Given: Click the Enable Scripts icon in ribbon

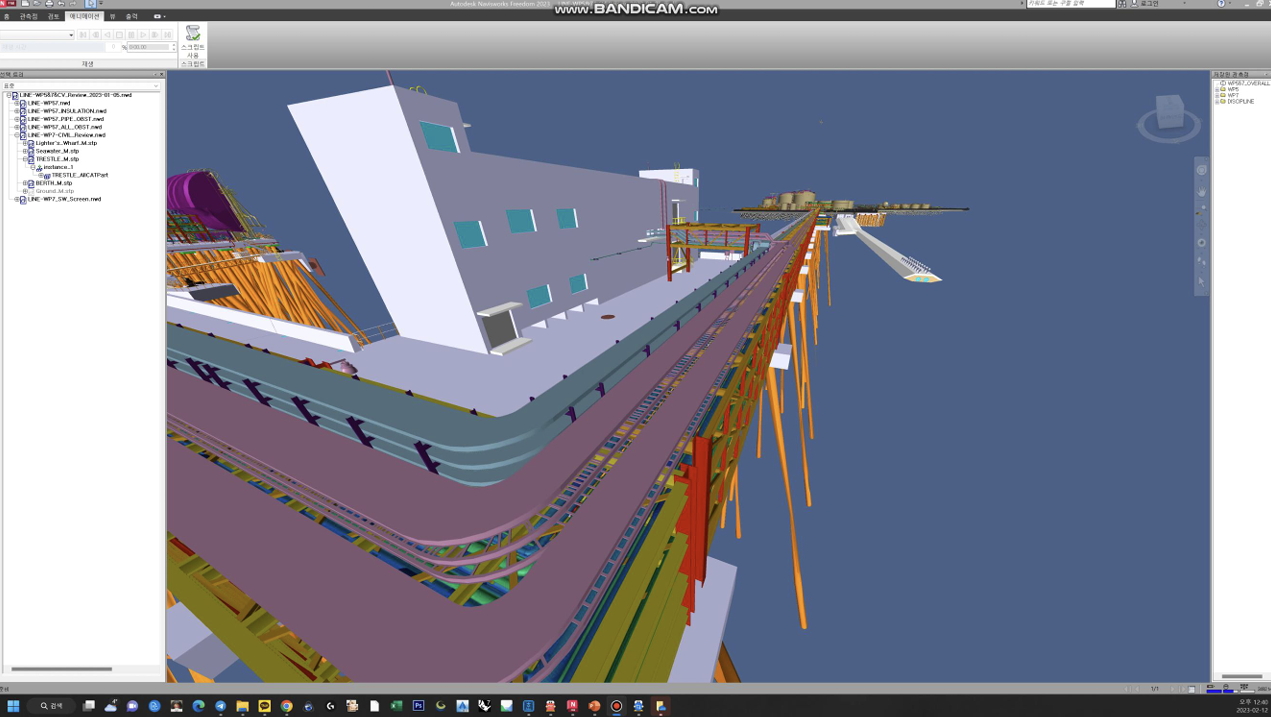Looking at the screenshot, I should pyautogui.click(x=192, y=34).
